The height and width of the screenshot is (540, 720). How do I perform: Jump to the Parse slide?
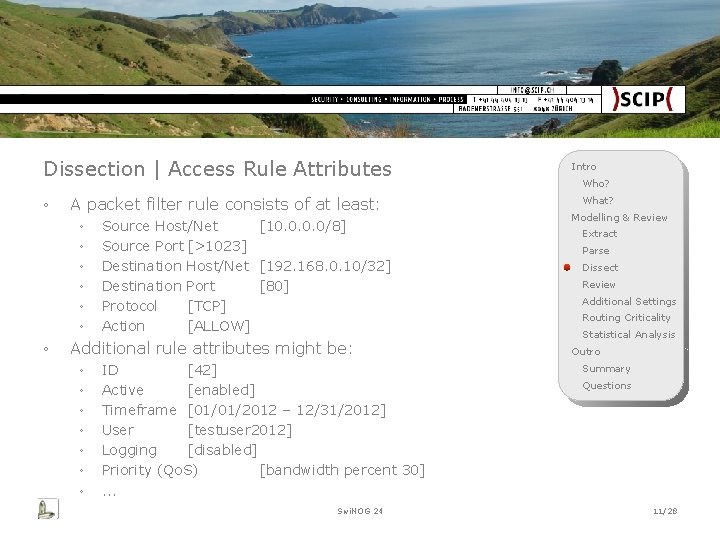[596, 251]
